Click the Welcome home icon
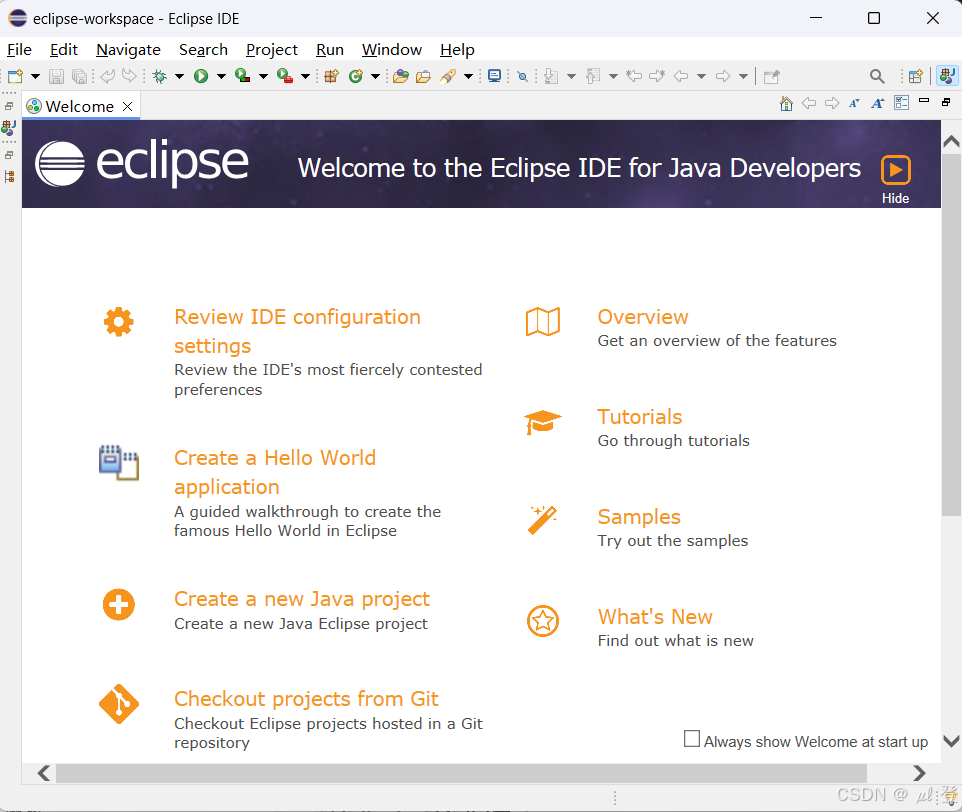The image size is (962, 812). coord(786,103)
